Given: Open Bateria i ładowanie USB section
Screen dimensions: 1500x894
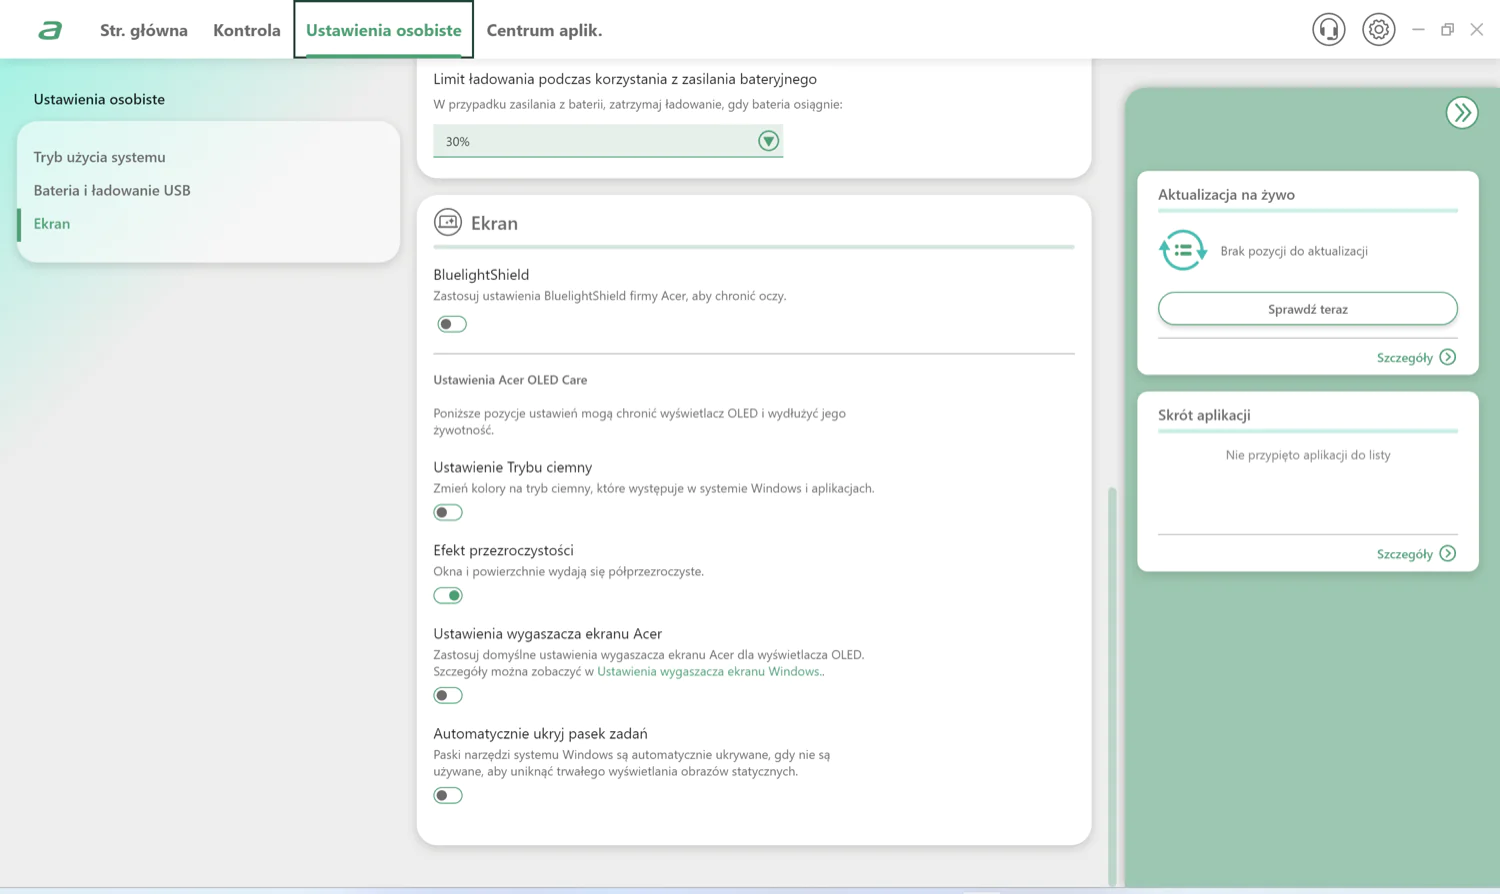Looking at the screenshot, I should point(112,190).
